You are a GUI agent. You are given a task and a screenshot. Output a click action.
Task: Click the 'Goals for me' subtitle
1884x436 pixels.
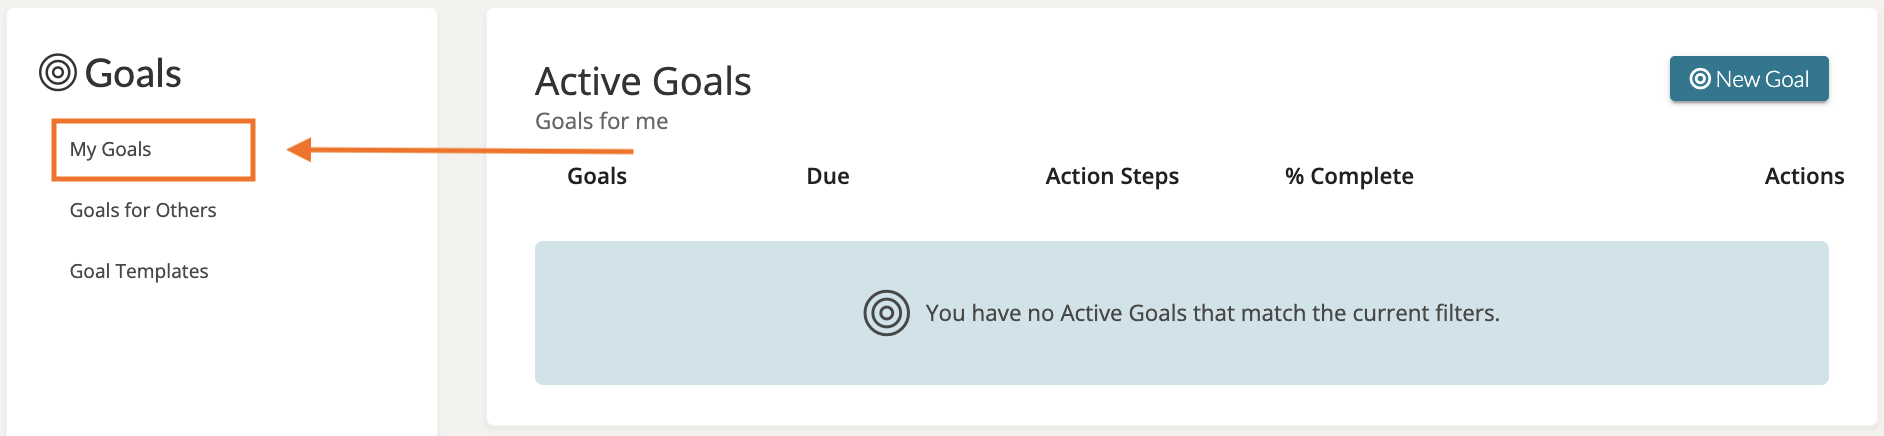(601, 122)
